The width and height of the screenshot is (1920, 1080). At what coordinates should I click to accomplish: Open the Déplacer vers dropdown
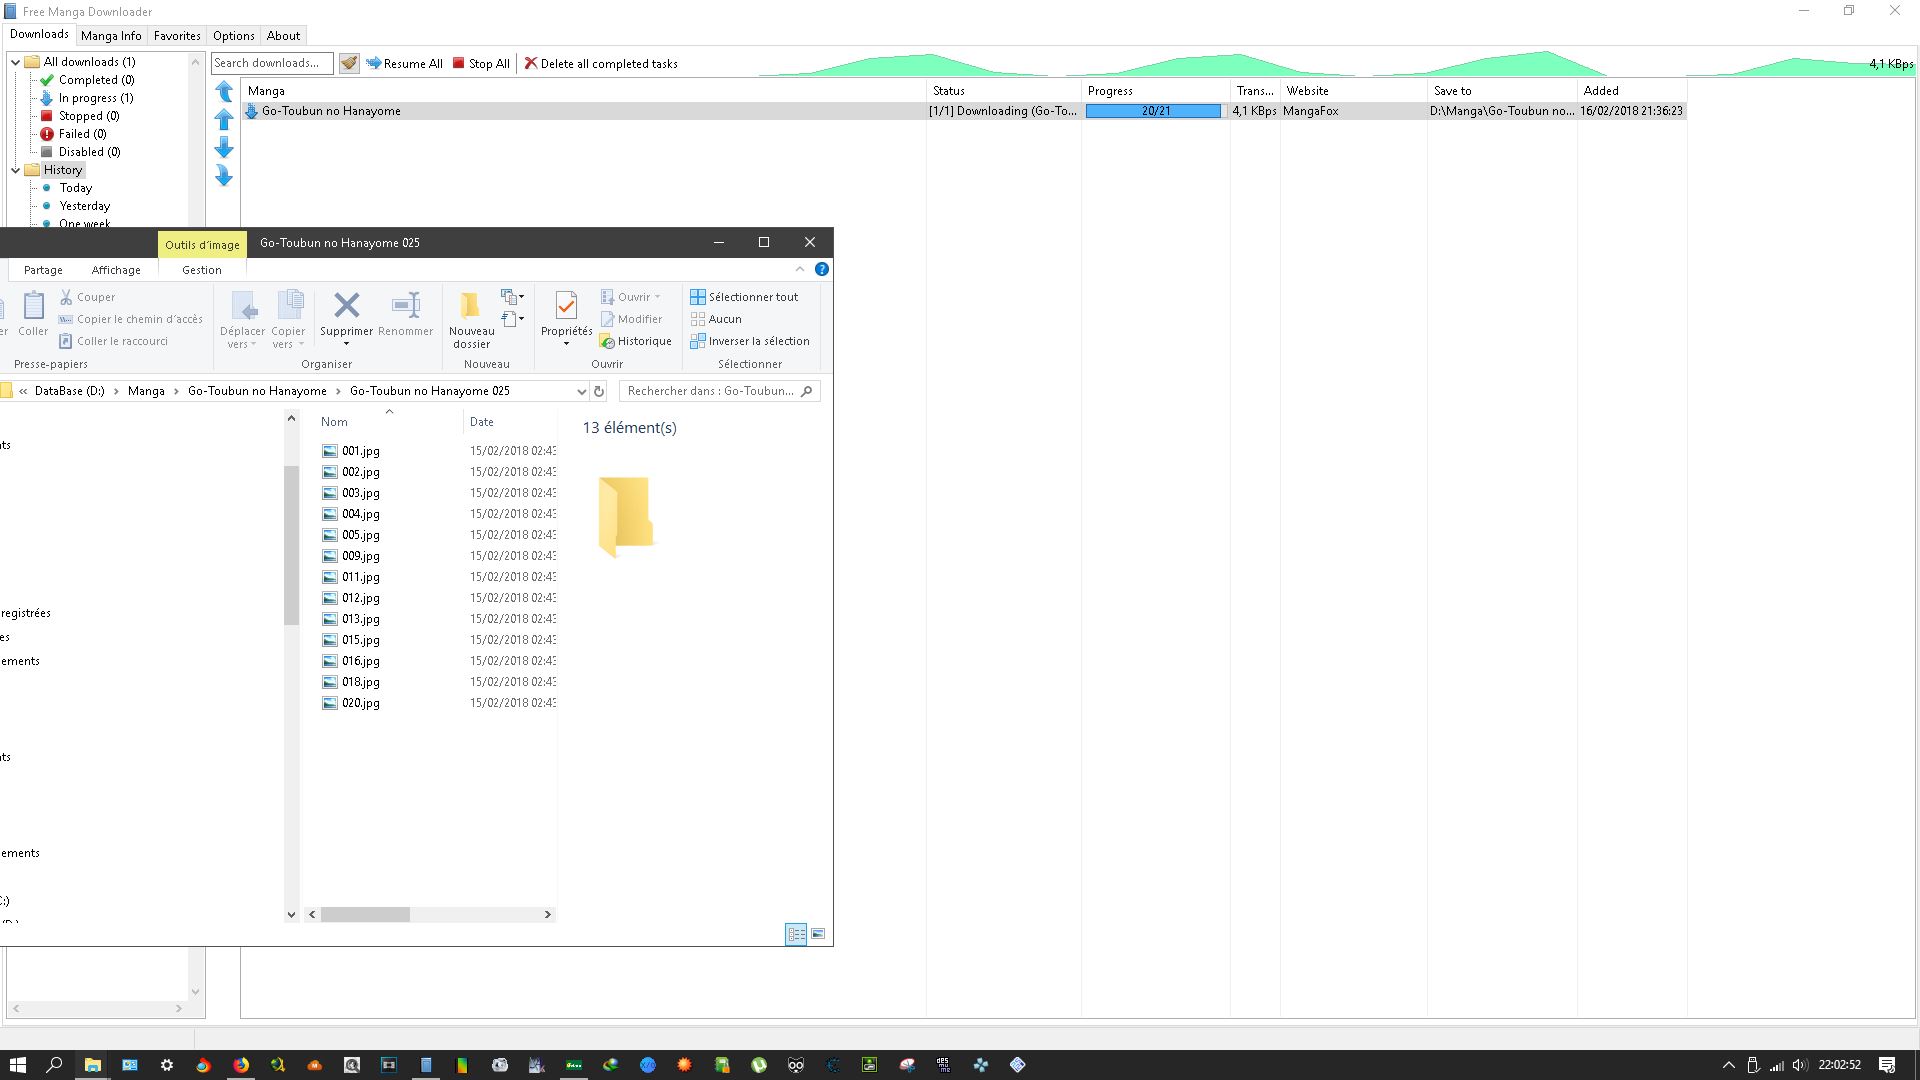coord(242,318)
